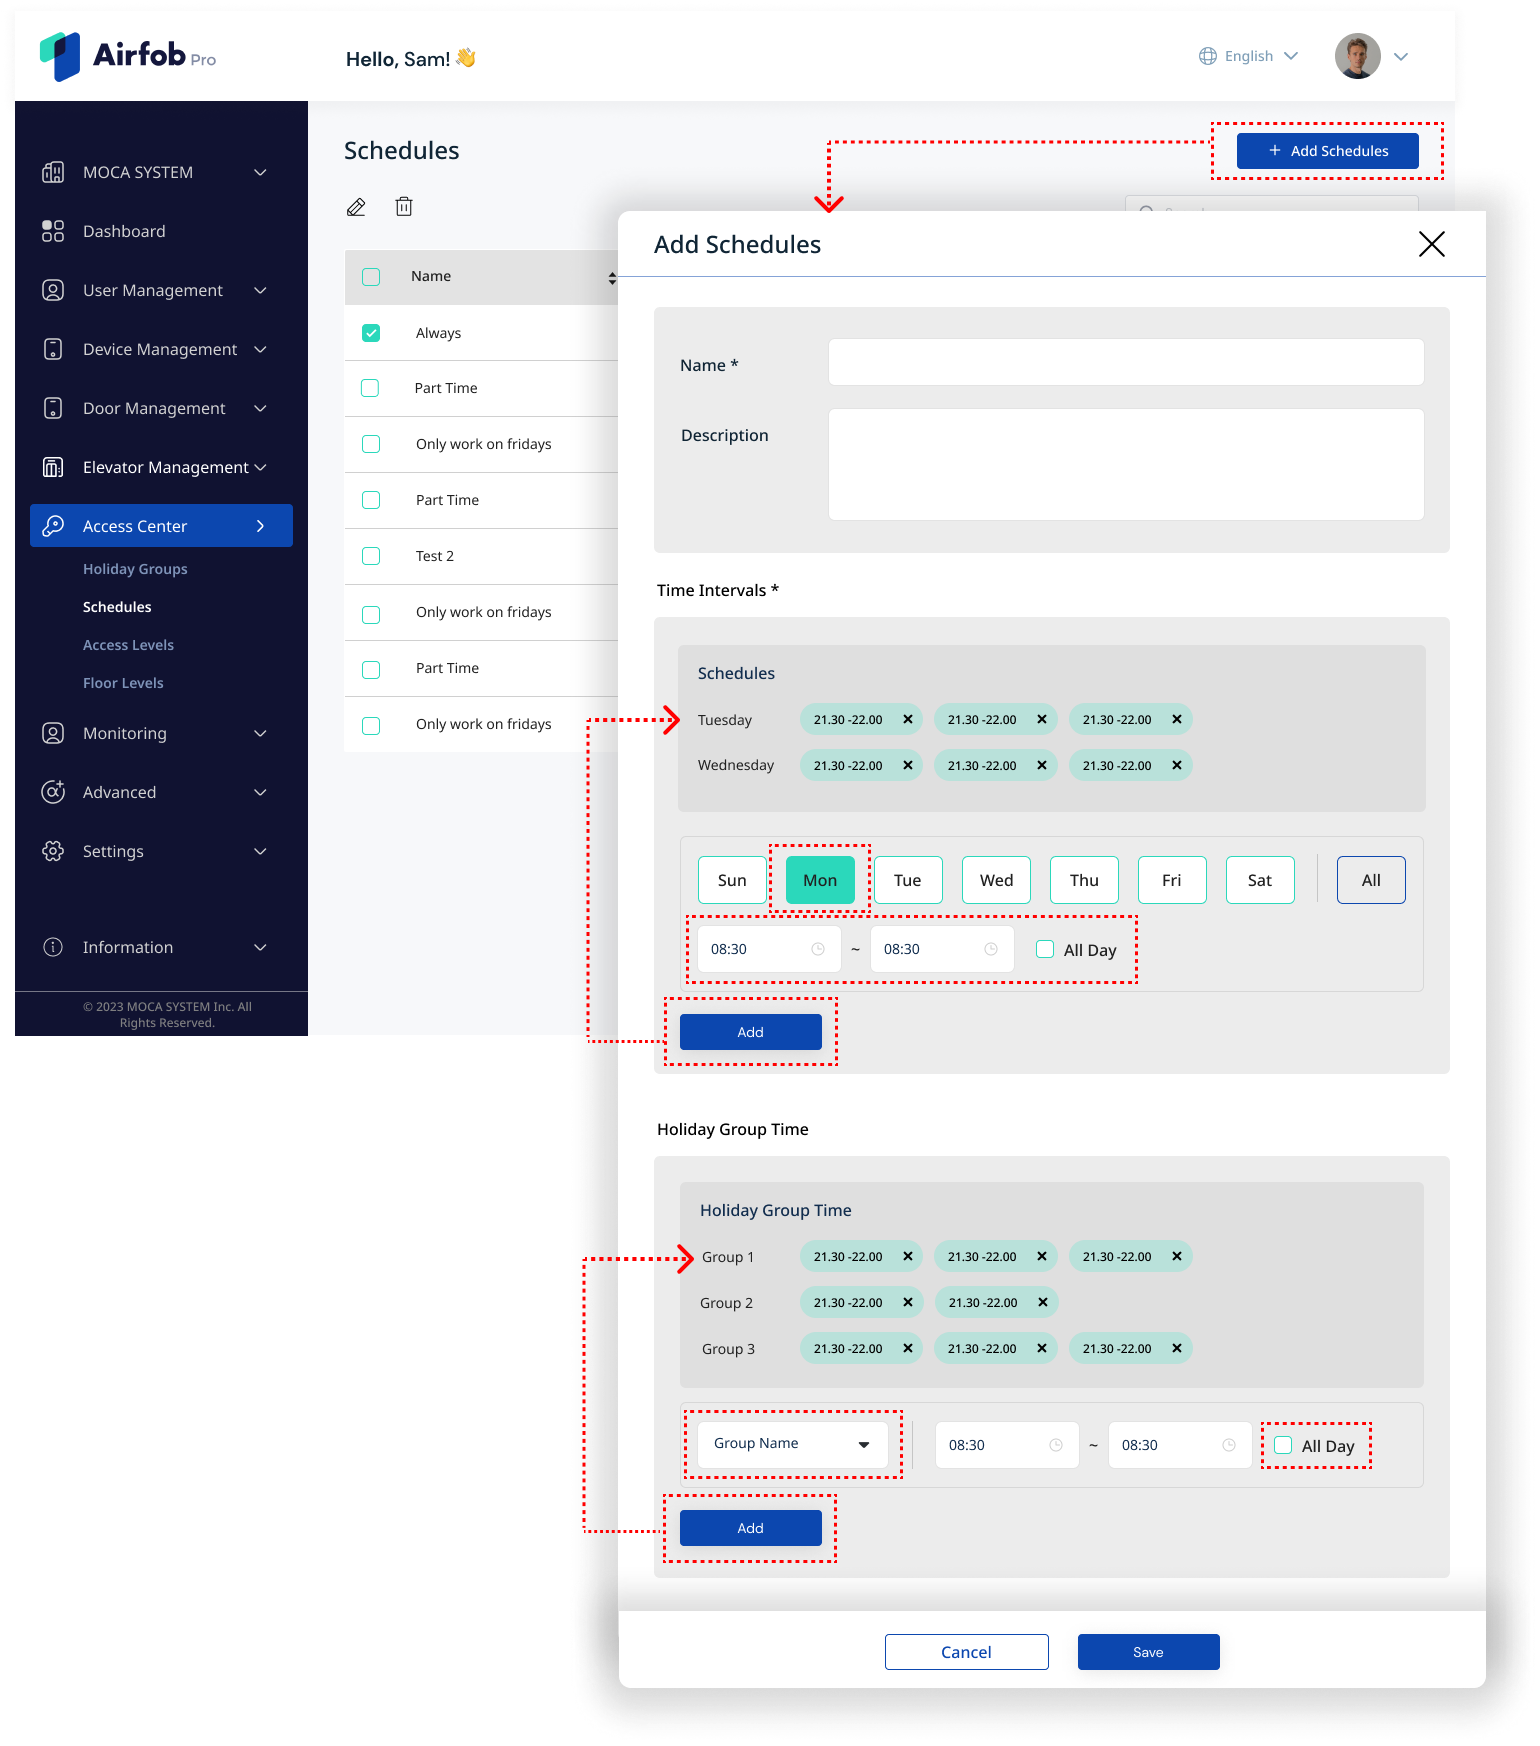Click the edit pencil icon above the table
Viewport: 1540px width, 1746px height.
(356, 207)
